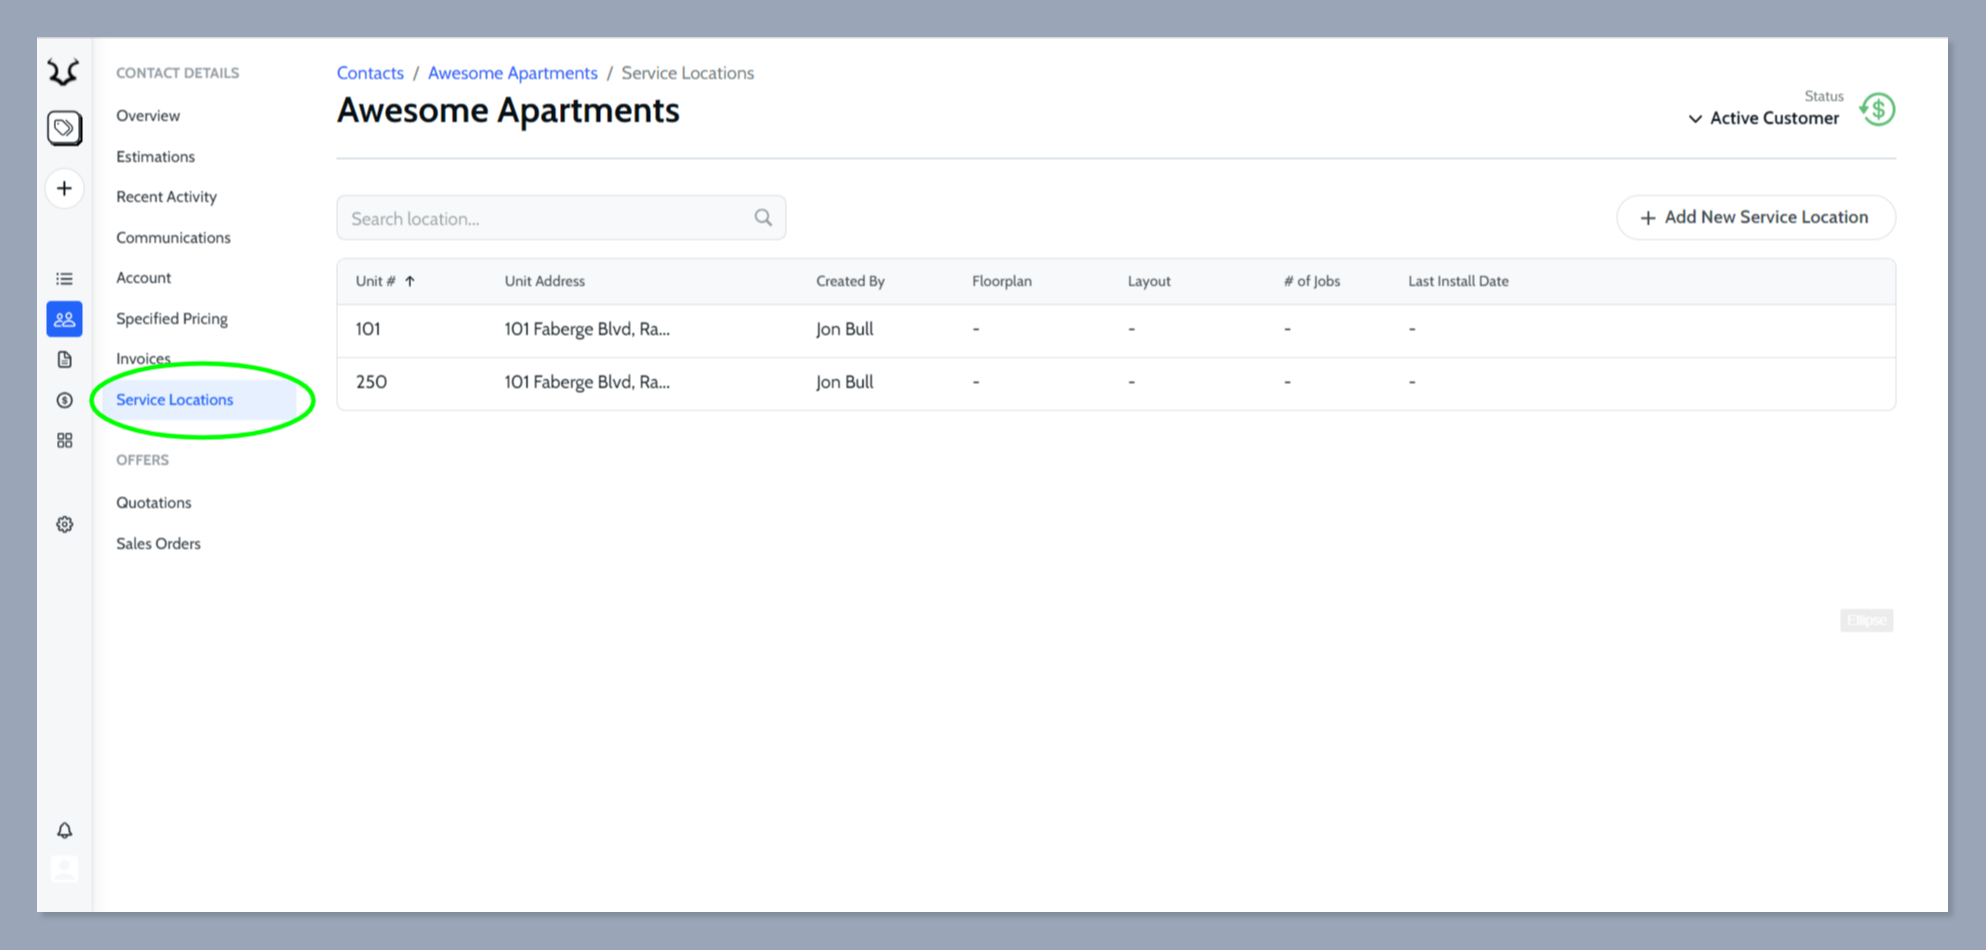Open the Contacts people icon

(x=64, y=319)
